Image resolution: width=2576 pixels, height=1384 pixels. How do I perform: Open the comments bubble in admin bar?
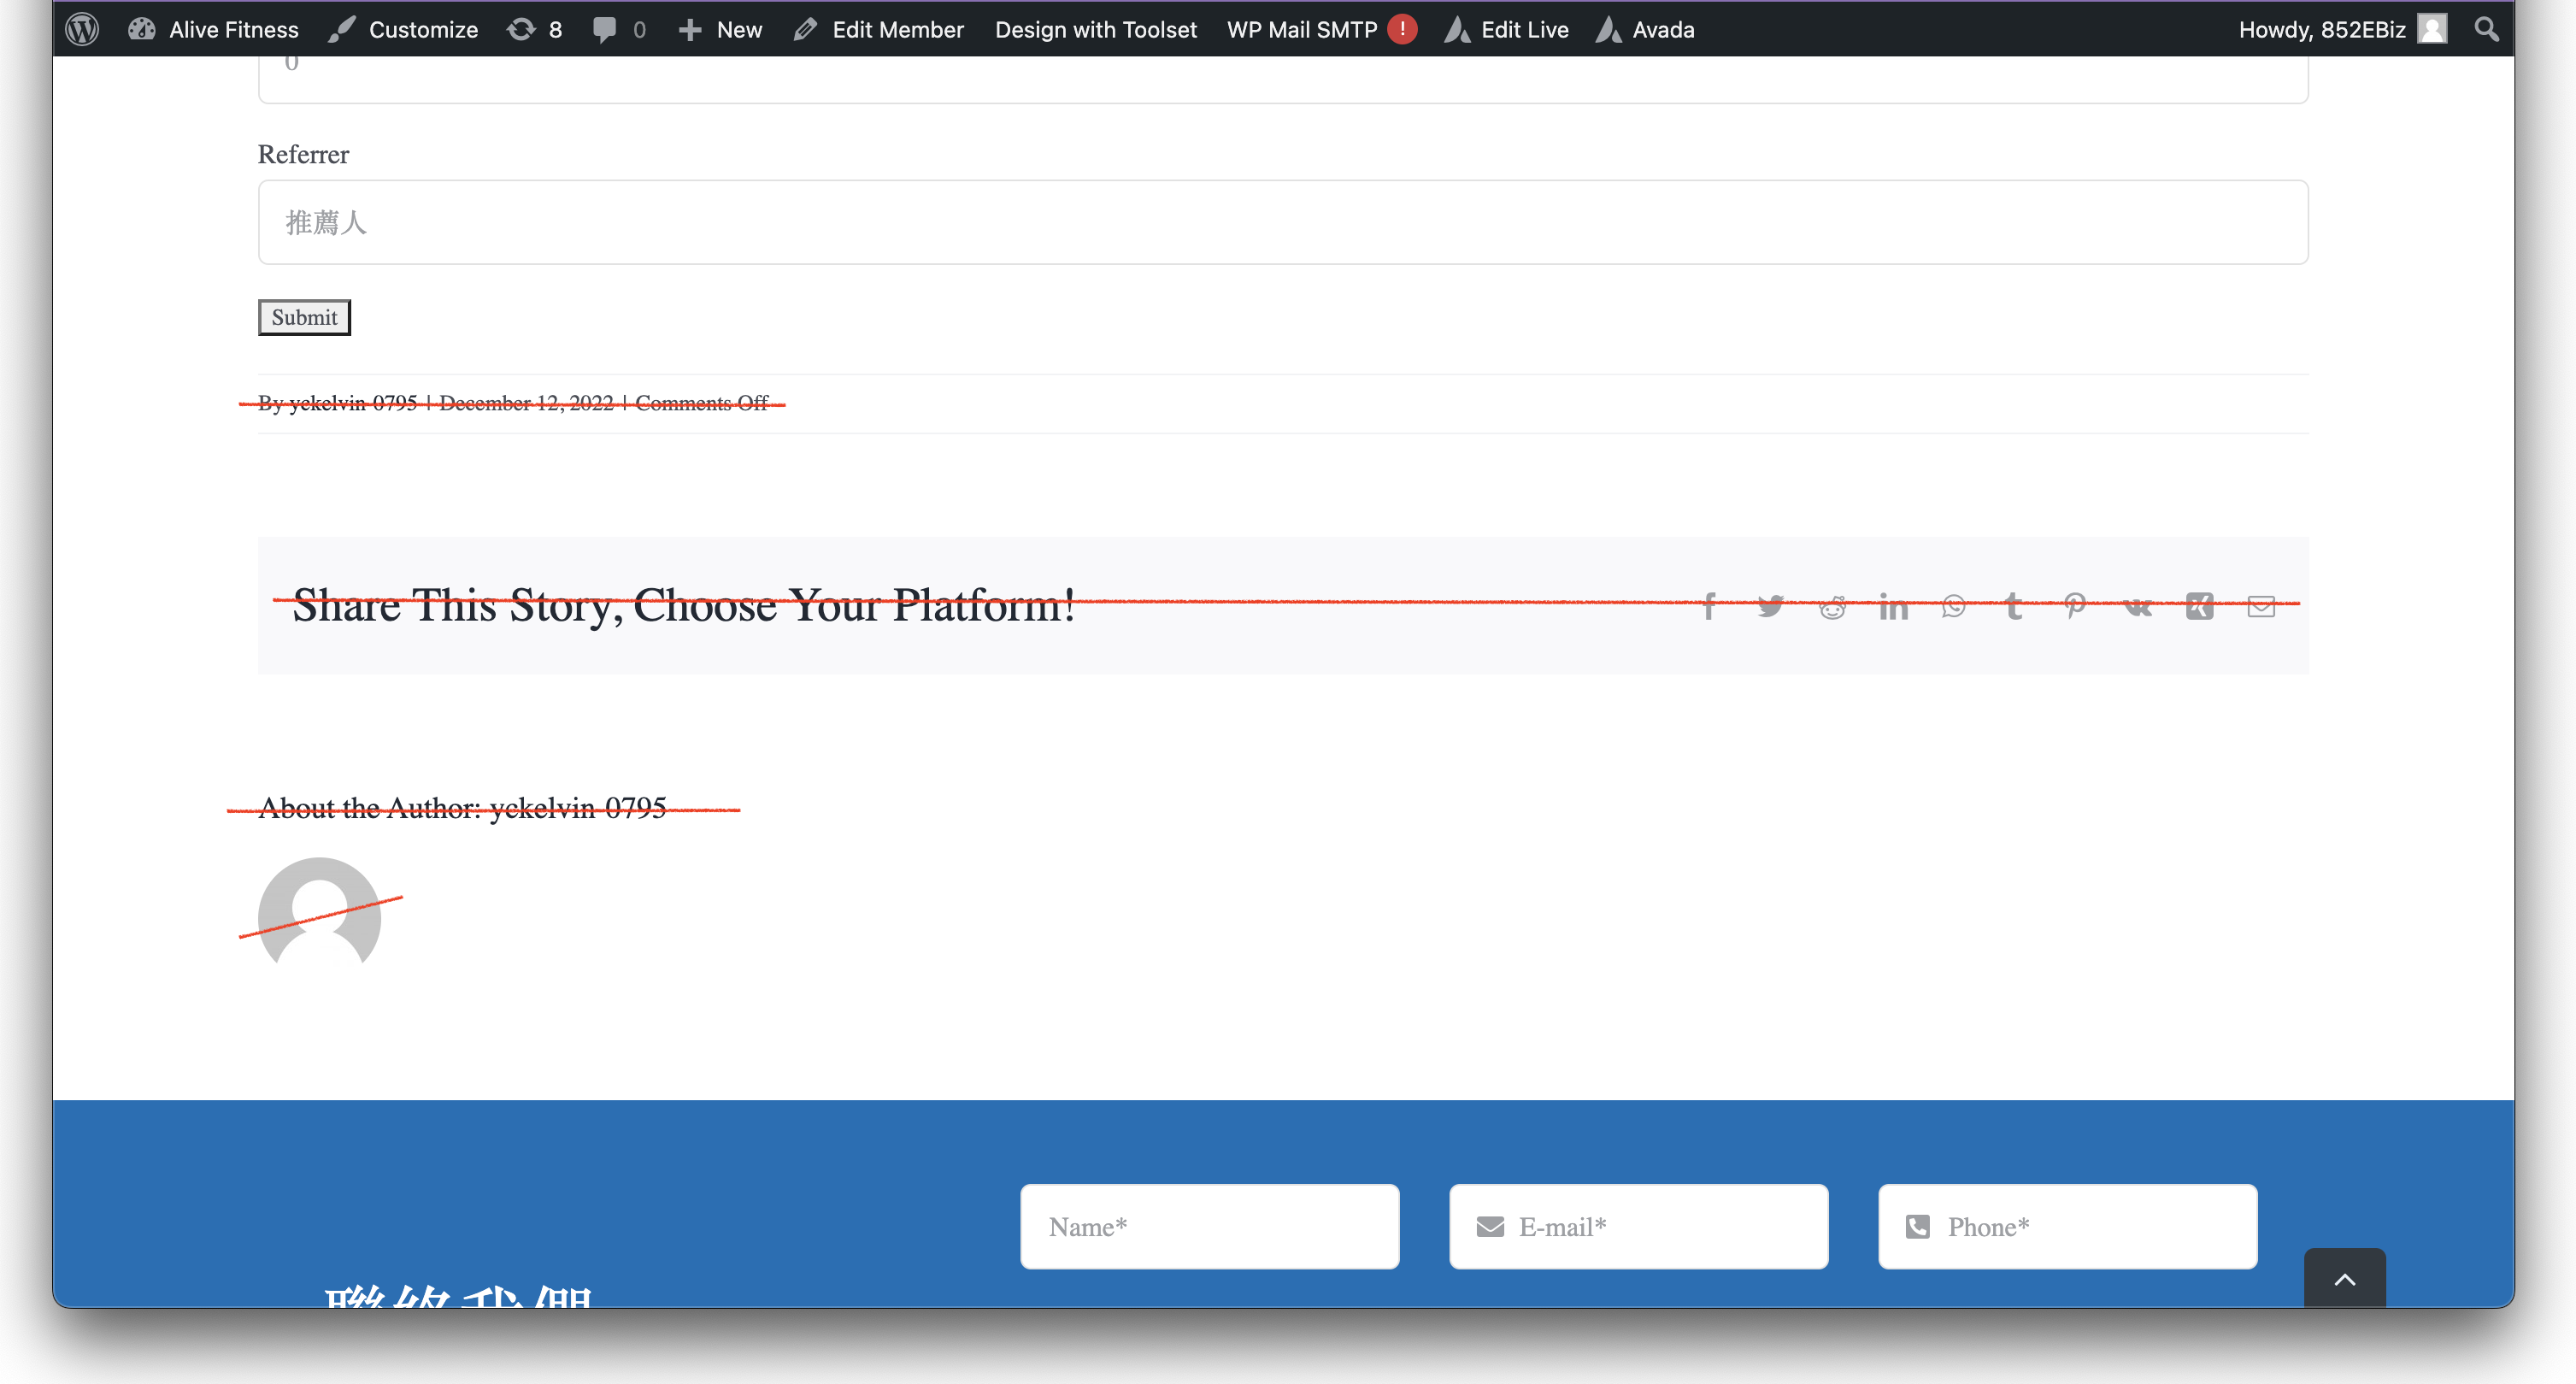[x=619, y=29]
